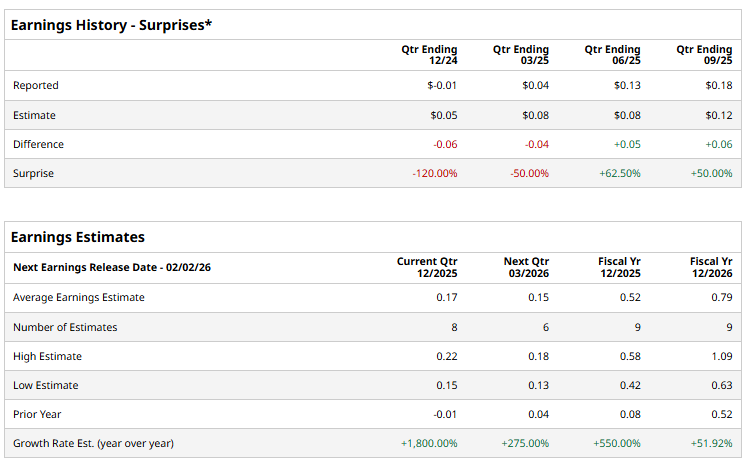The height and width of the screenshot is (463, 748).
Task: Click the Prior Year row label
Action: (38, 414)
